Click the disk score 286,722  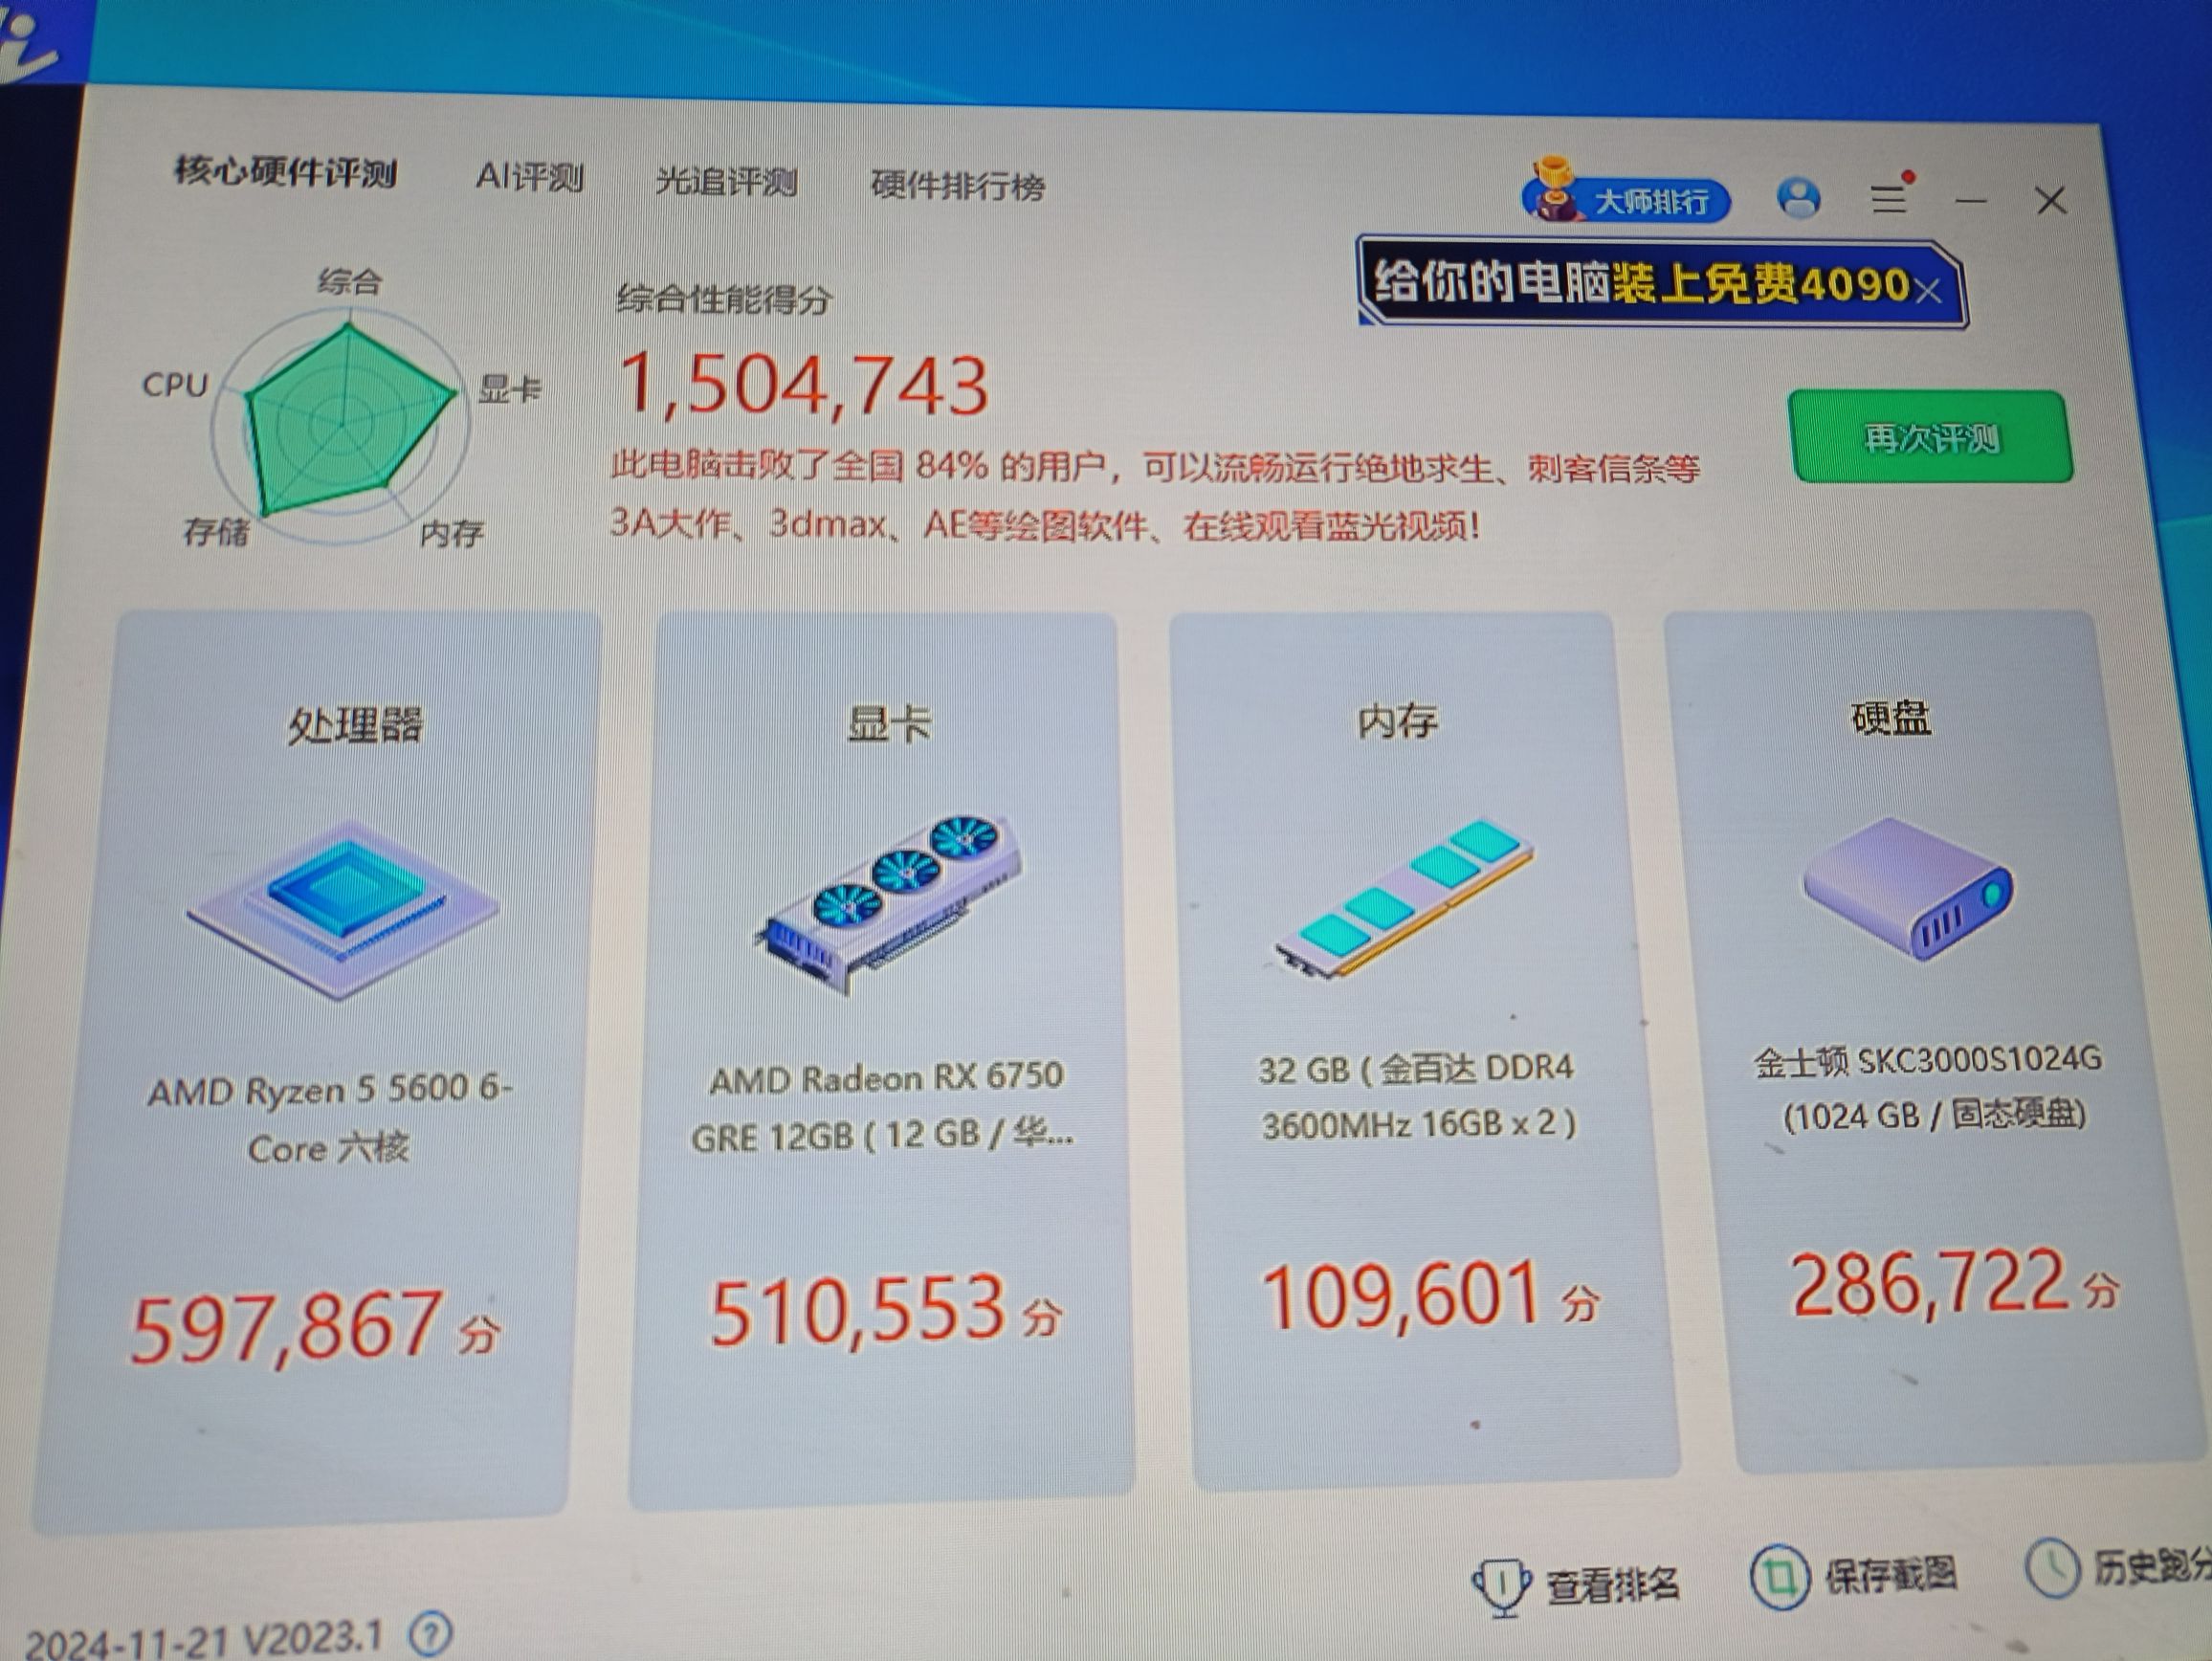click(x=1929, y=1283)
